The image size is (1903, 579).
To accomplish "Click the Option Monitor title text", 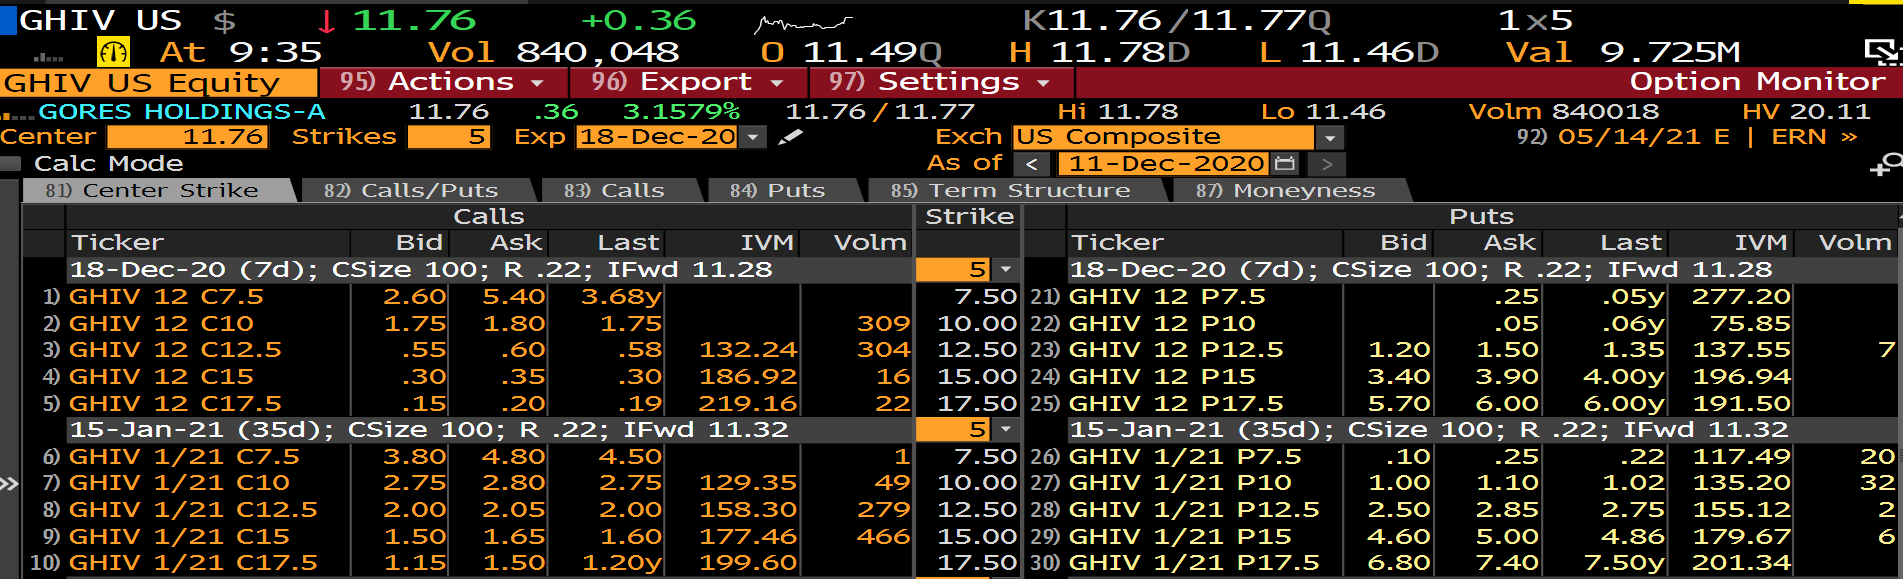I will coord(1757,82).
